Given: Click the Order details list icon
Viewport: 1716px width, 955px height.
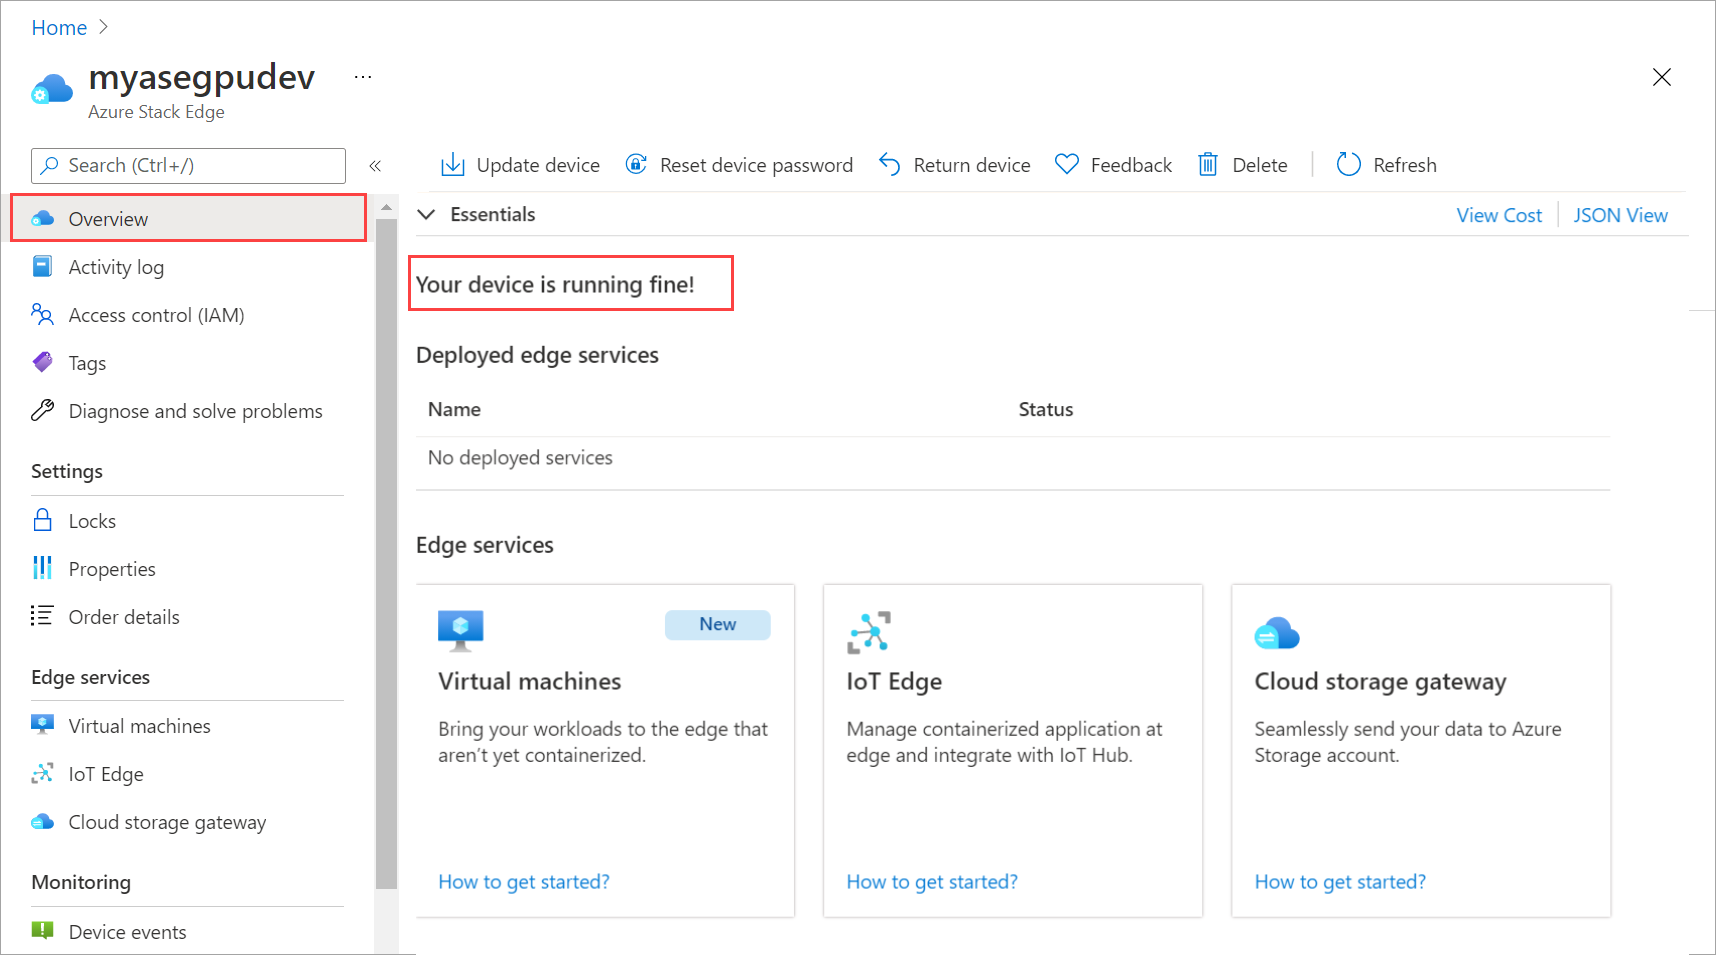Looking at the screenshot, I should click(x=42, y=616).
